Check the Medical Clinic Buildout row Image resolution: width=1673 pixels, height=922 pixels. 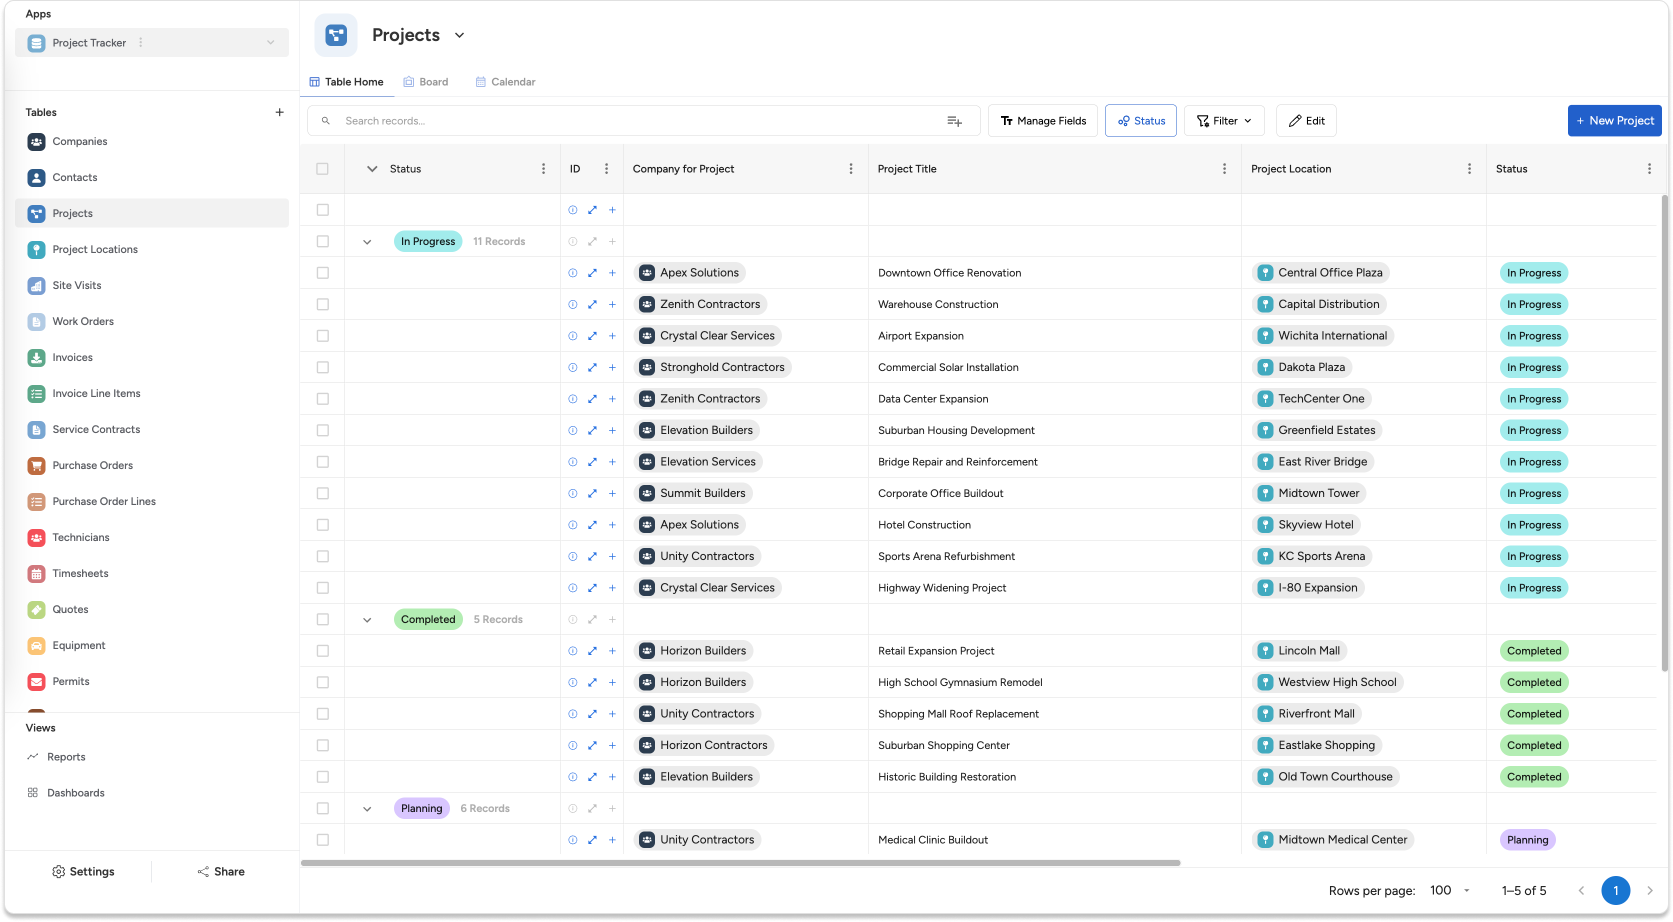pyautogui.click(x=322, y=840)
